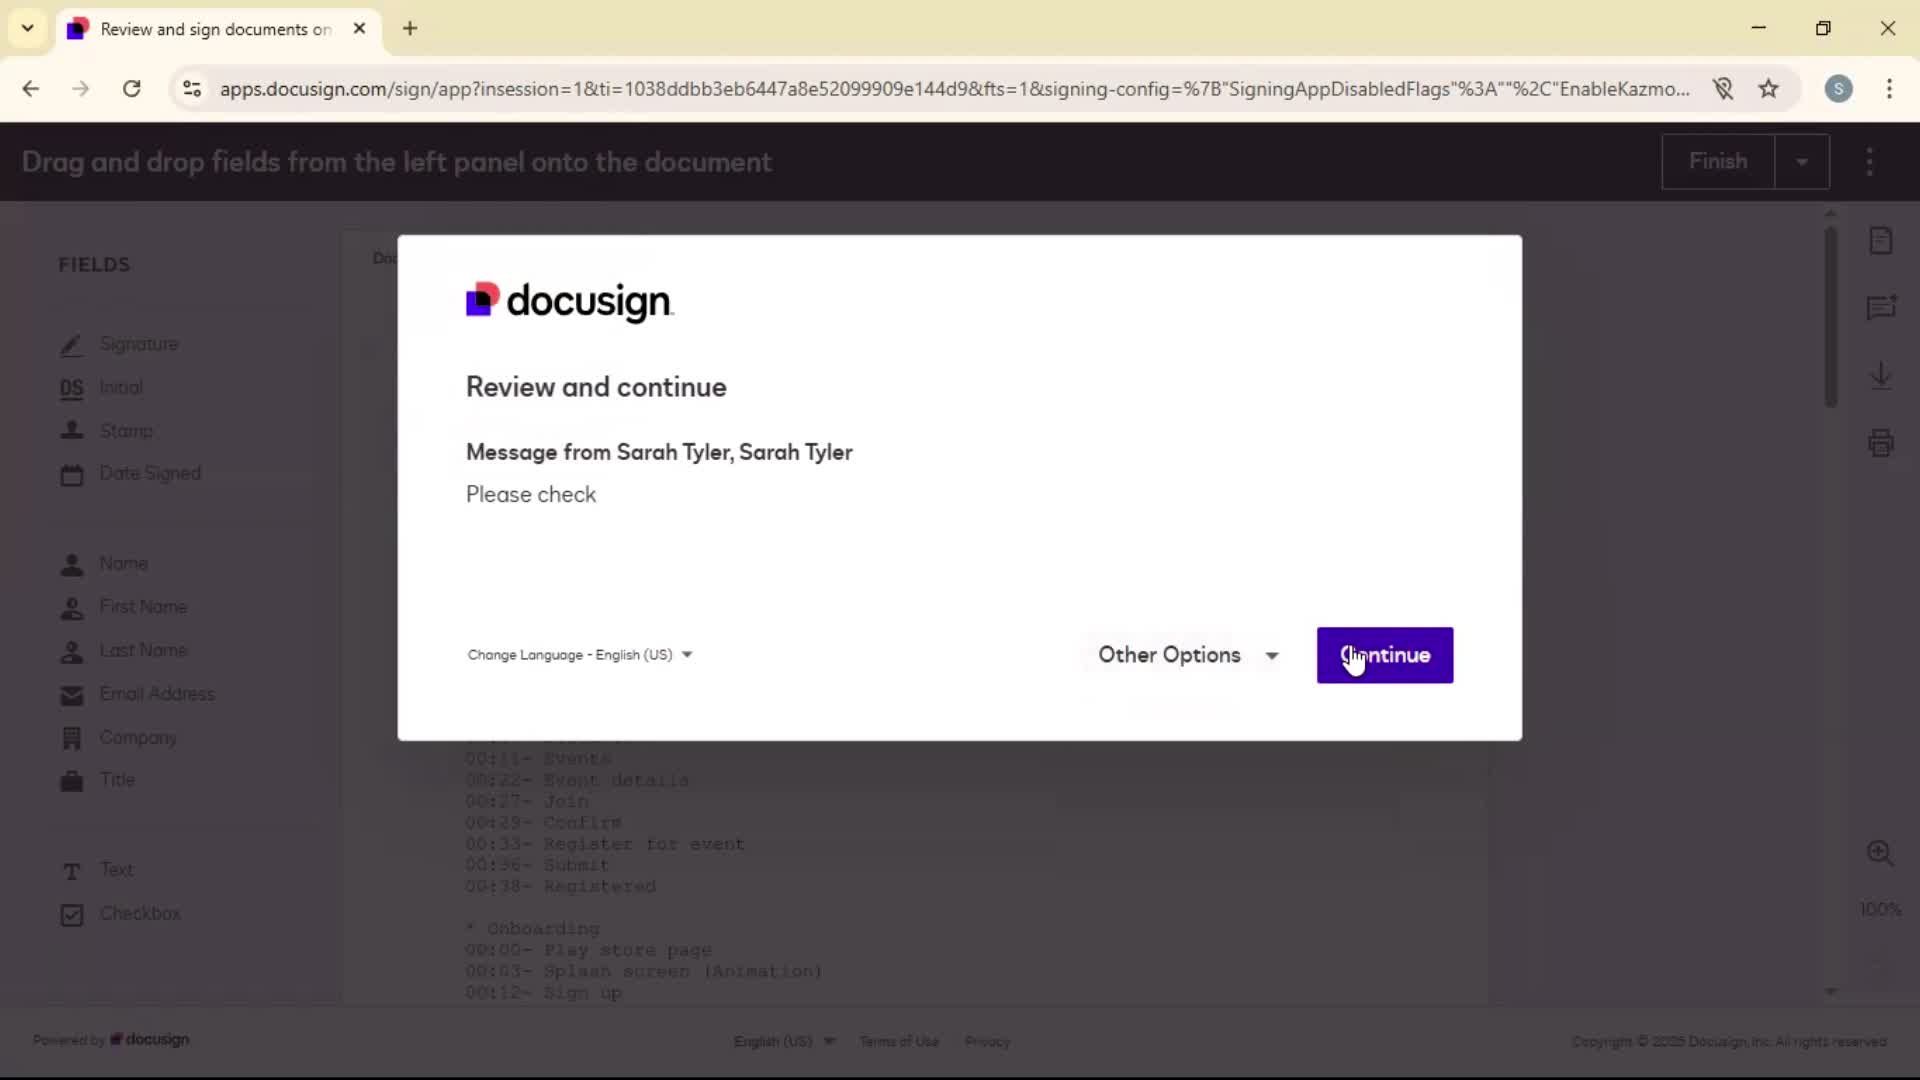Click the address bar URL
Viewport: 1920px width, 1080px height.
click(x=955, y=89)
